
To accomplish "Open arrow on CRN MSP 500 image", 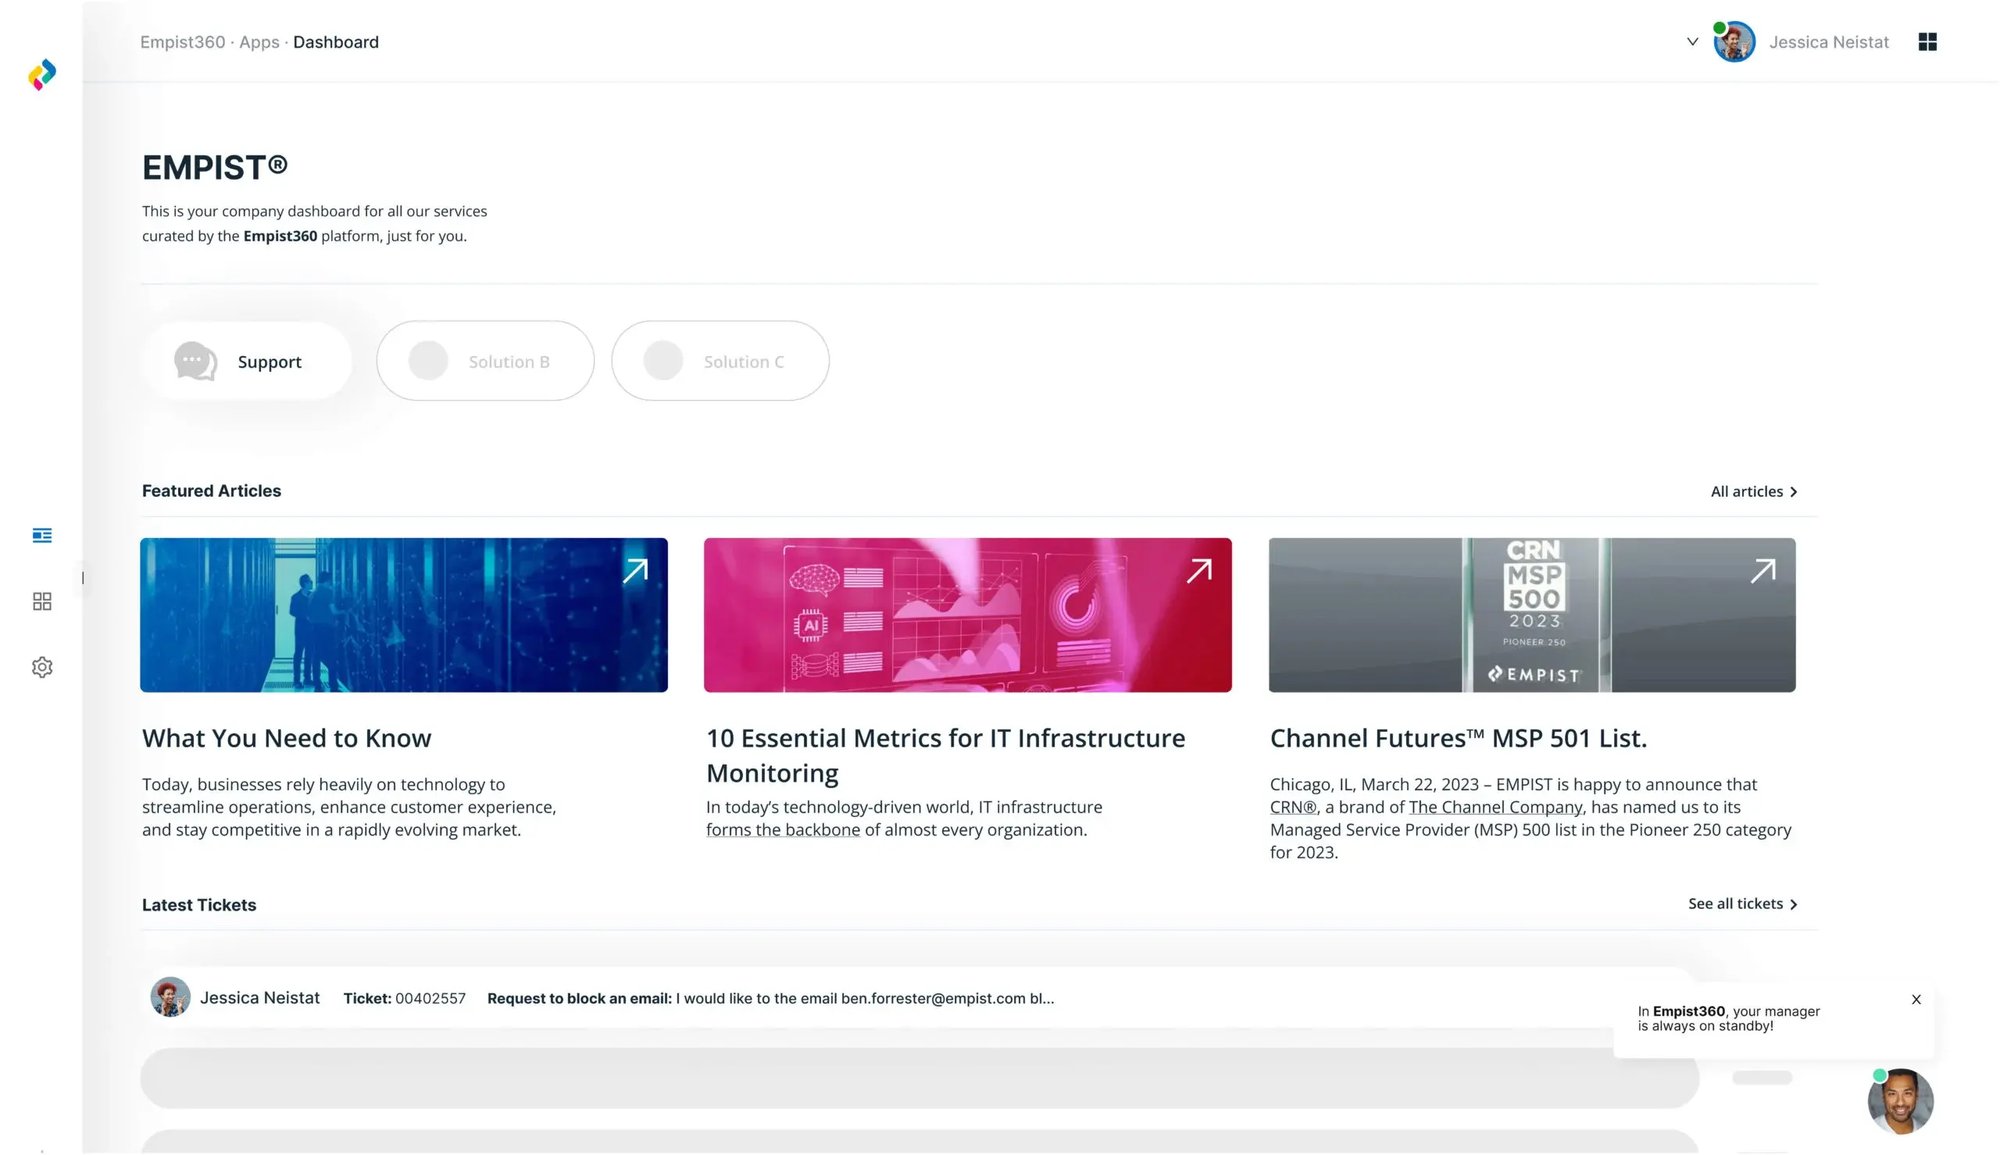I will coord(1763,571).
